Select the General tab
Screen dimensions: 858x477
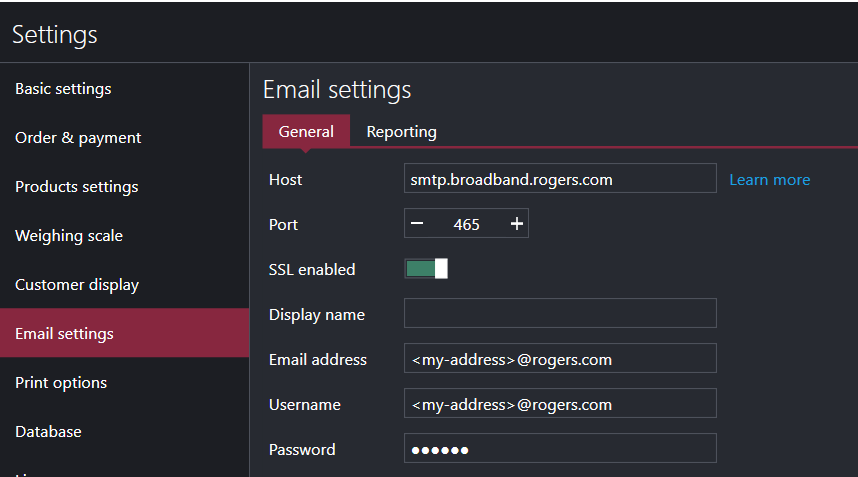(x=306, y=132)
